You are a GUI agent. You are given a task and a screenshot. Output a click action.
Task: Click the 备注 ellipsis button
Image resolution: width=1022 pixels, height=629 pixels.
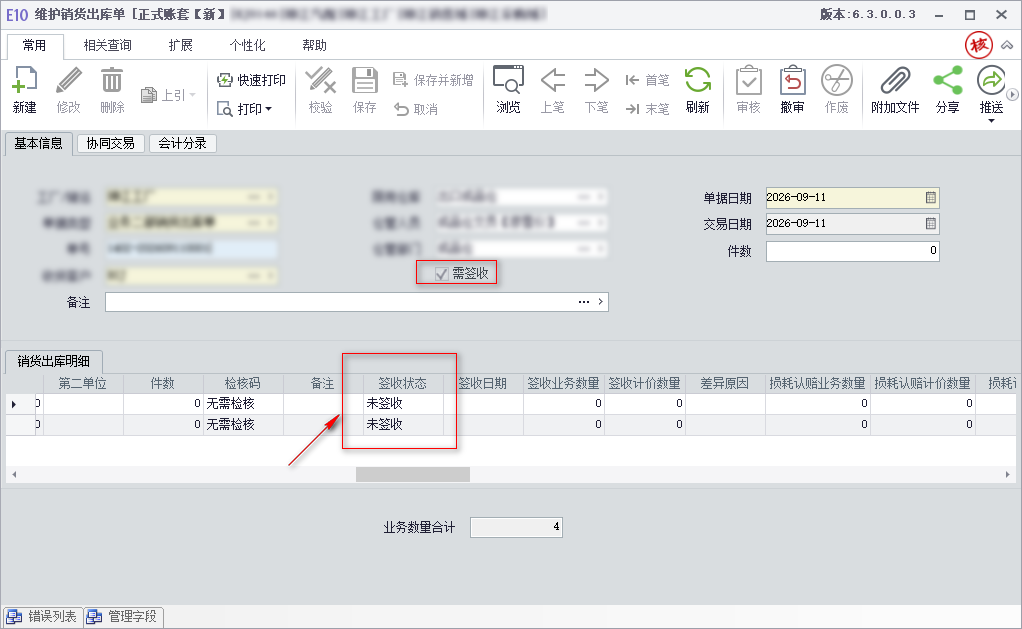[x=584, y=302]
